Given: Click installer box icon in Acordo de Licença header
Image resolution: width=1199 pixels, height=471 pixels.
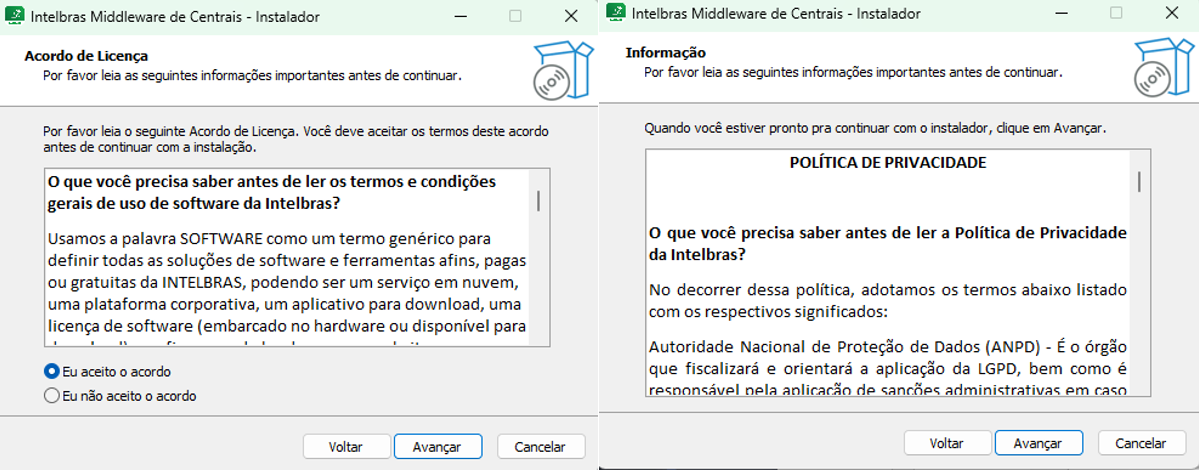Looking at the screenshot, I should point(555,71).
